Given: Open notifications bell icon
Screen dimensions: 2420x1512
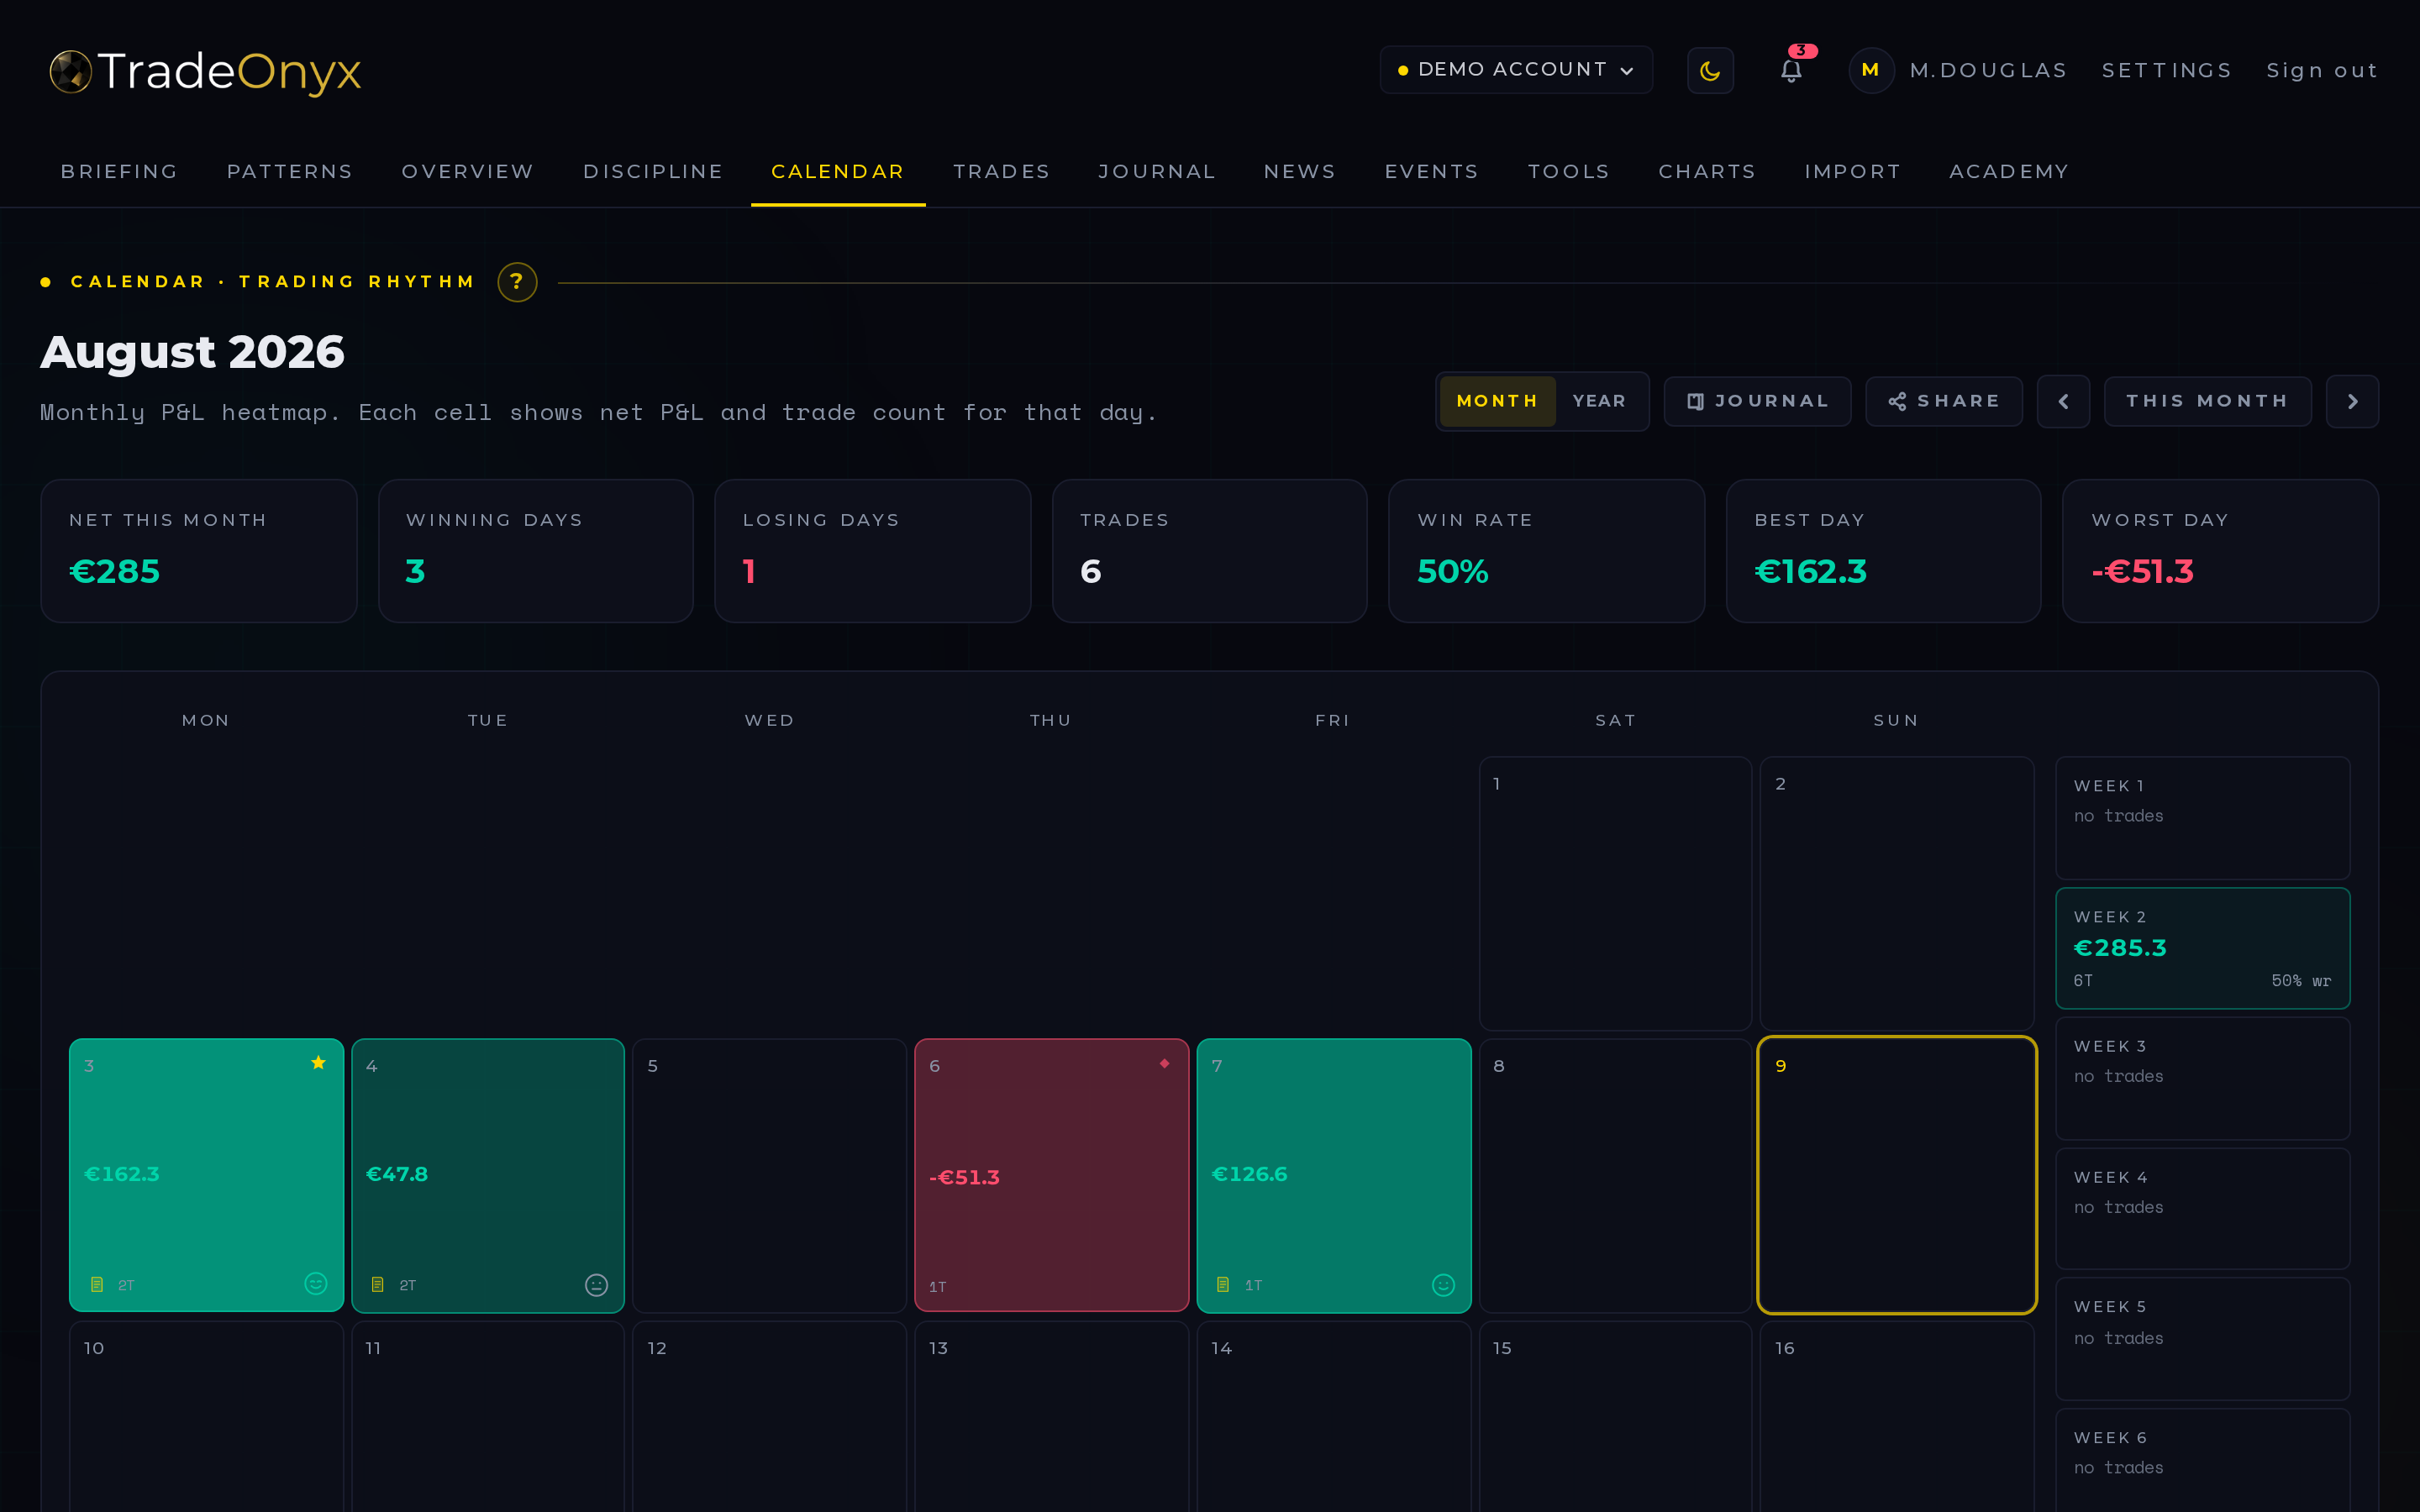Looking at the screenshot, I should pyautogui.click(x=1791, y=70).
